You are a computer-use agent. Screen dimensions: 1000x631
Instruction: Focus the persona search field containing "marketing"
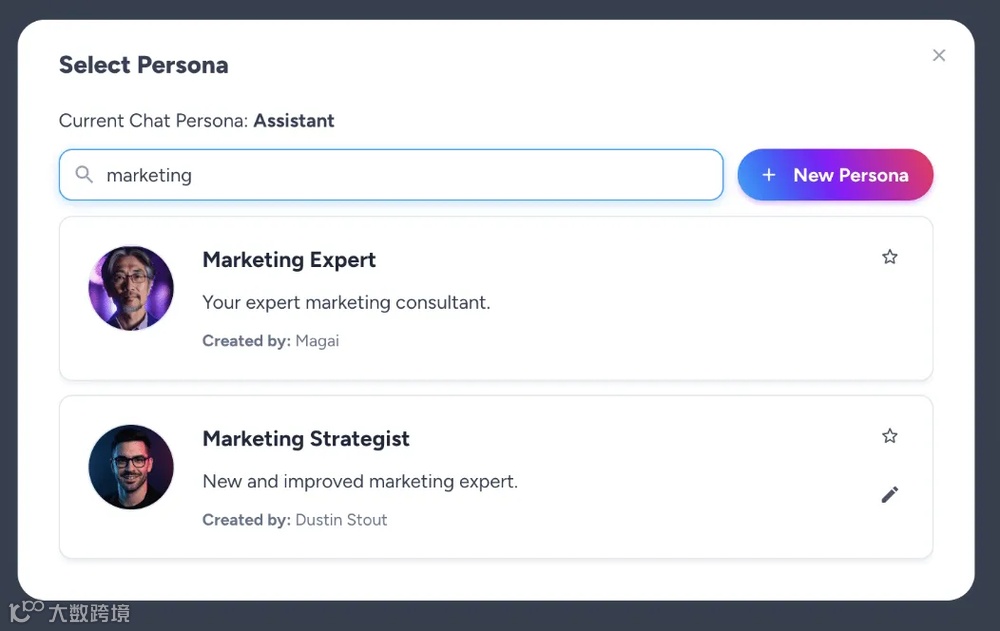[400, 175]
